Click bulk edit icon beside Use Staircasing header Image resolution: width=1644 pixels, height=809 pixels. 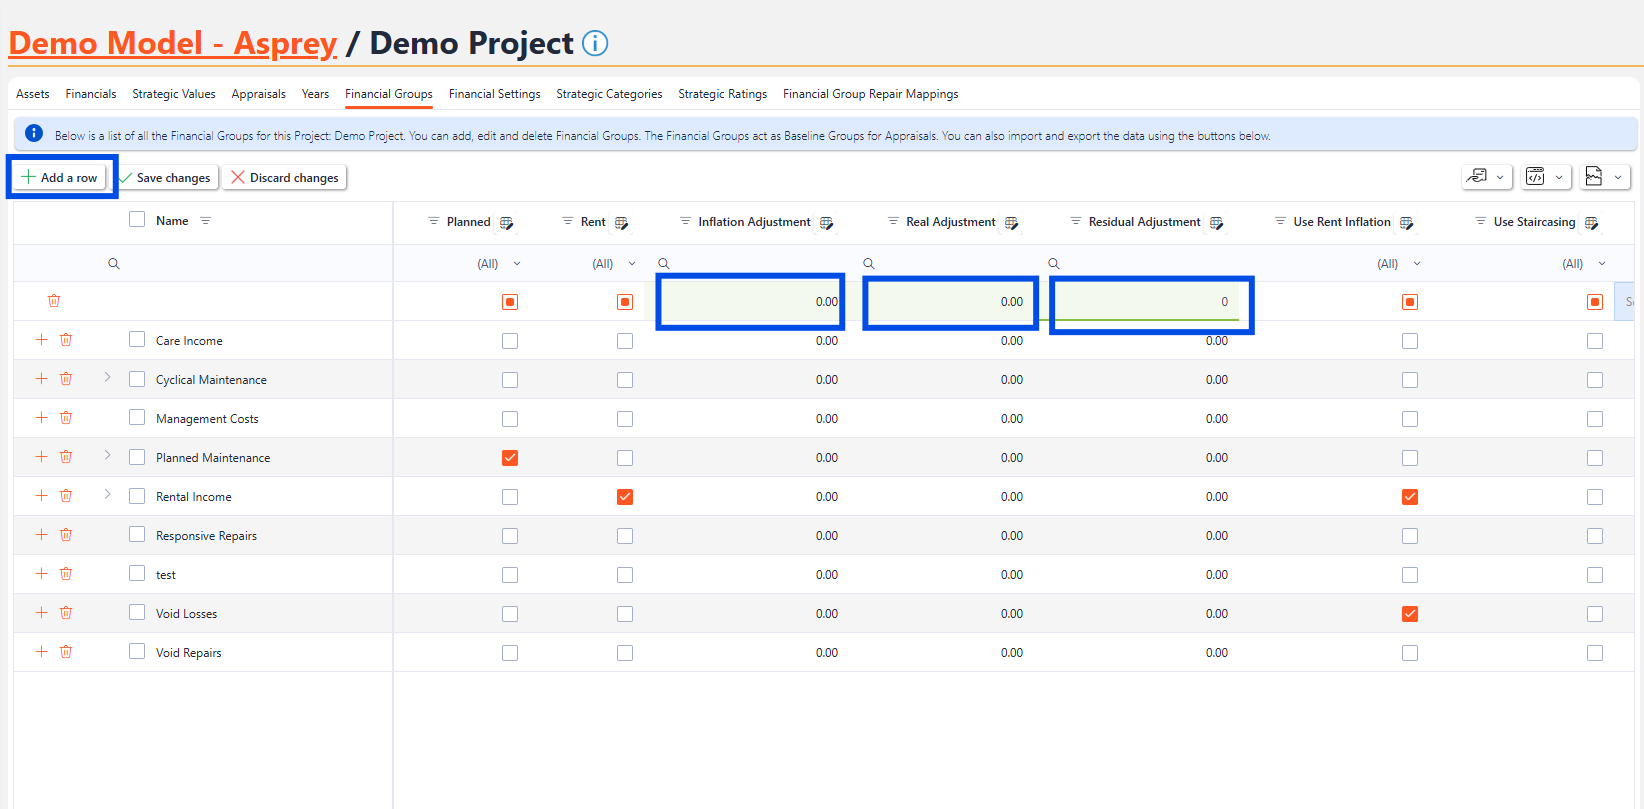pos(1592,223)
